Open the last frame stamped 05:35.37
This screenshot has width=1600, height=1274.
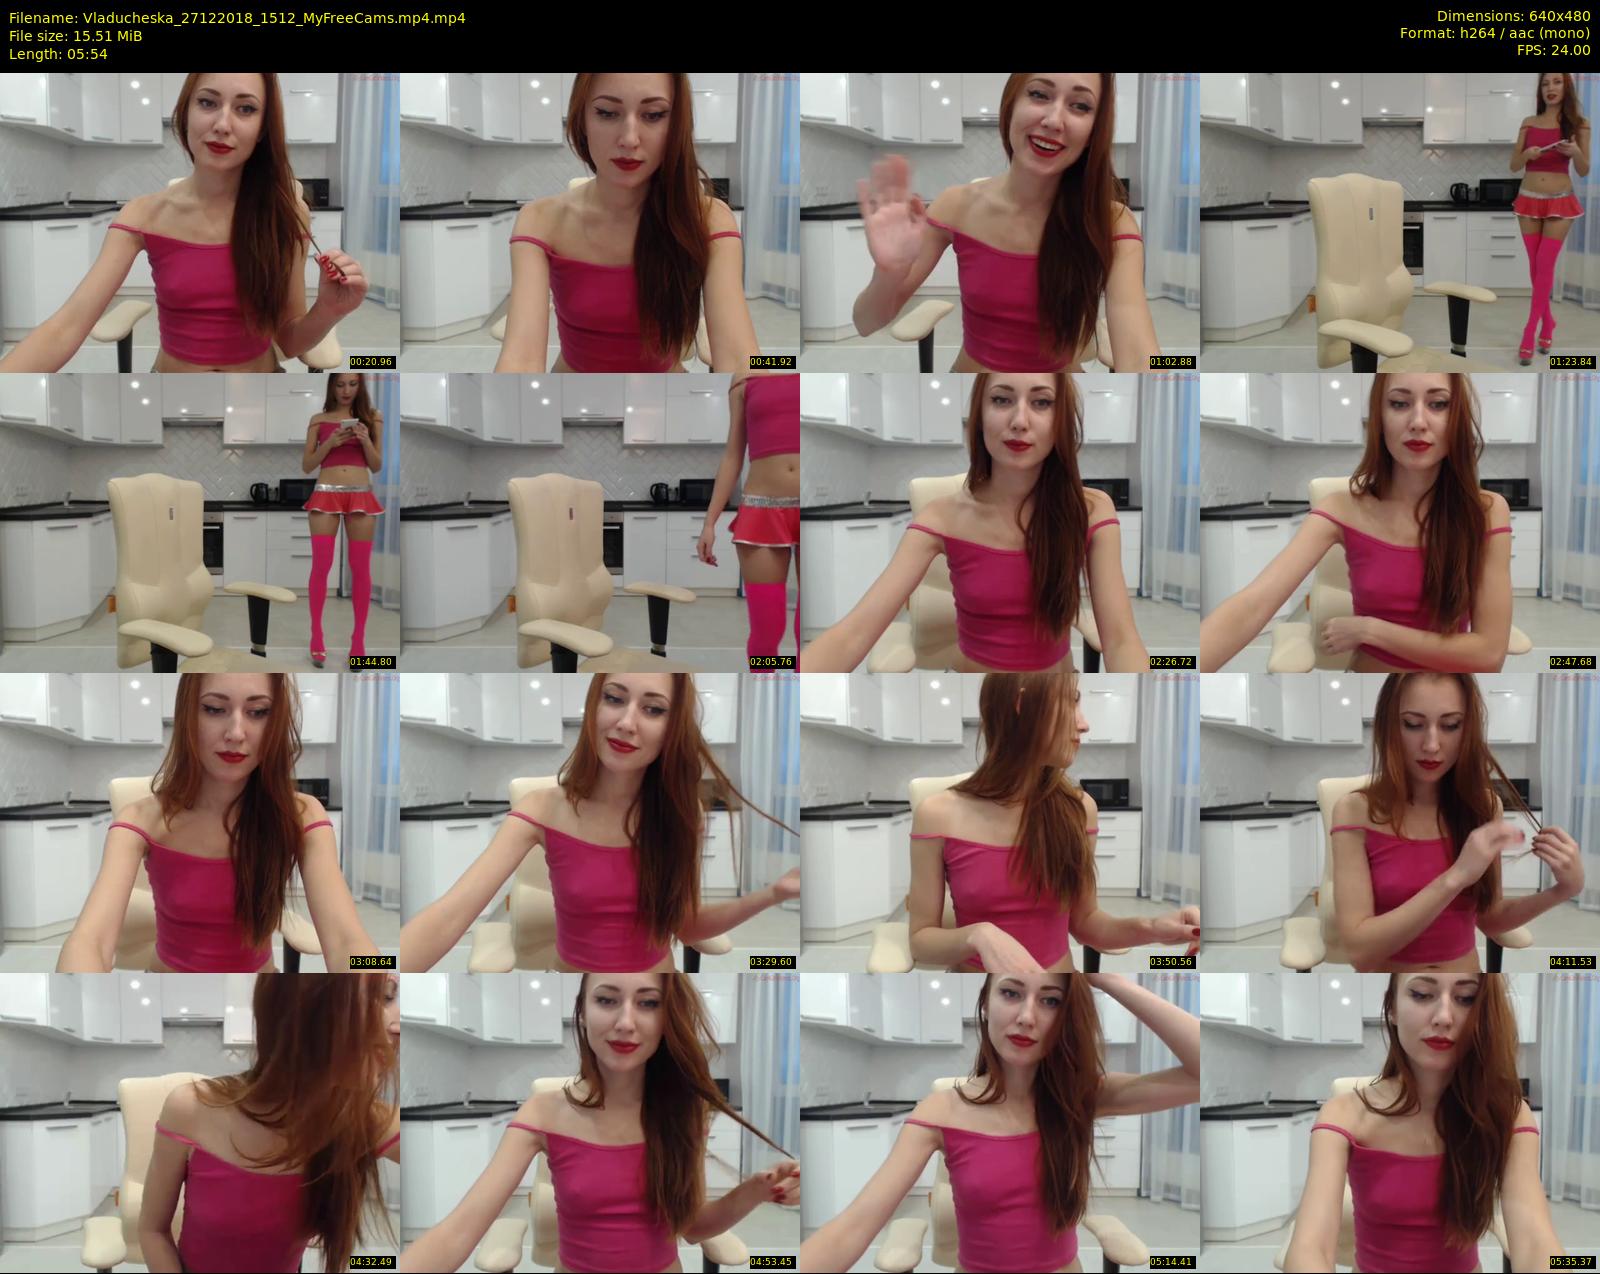[x=1400, y=1122]
